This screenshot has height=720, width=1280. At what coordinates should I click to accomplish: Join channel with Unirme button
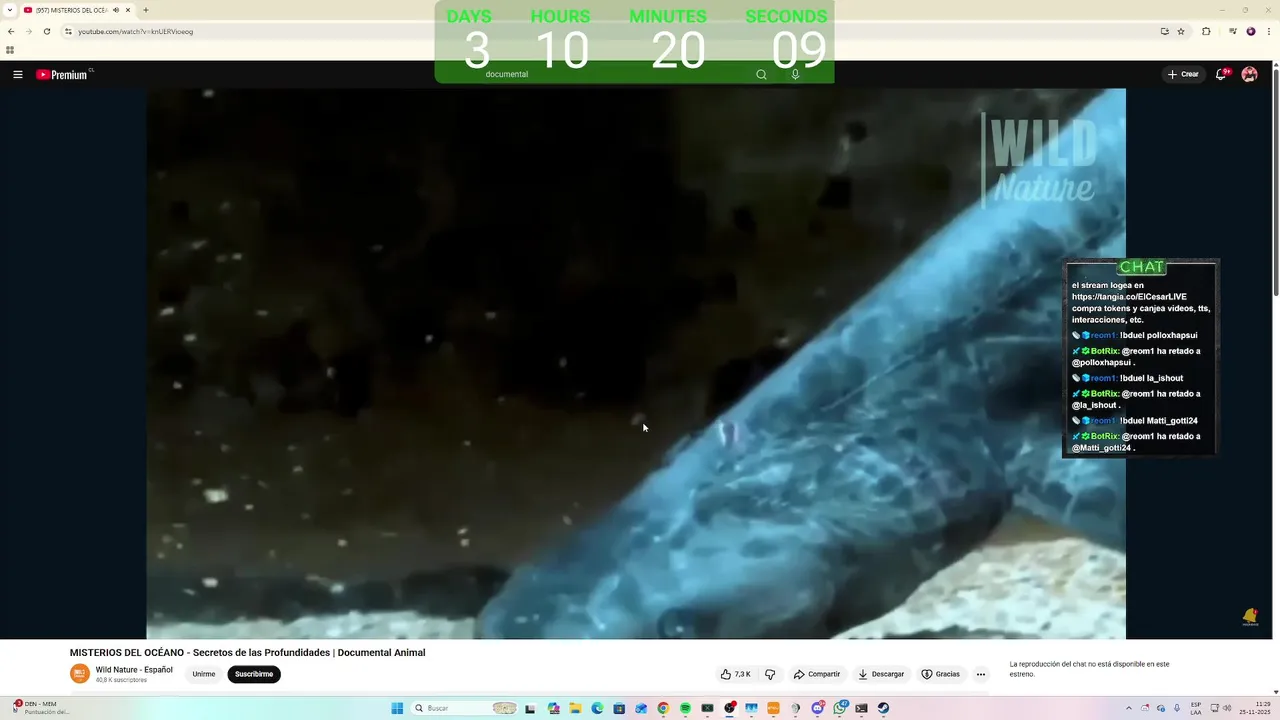(x=204, y=674)
